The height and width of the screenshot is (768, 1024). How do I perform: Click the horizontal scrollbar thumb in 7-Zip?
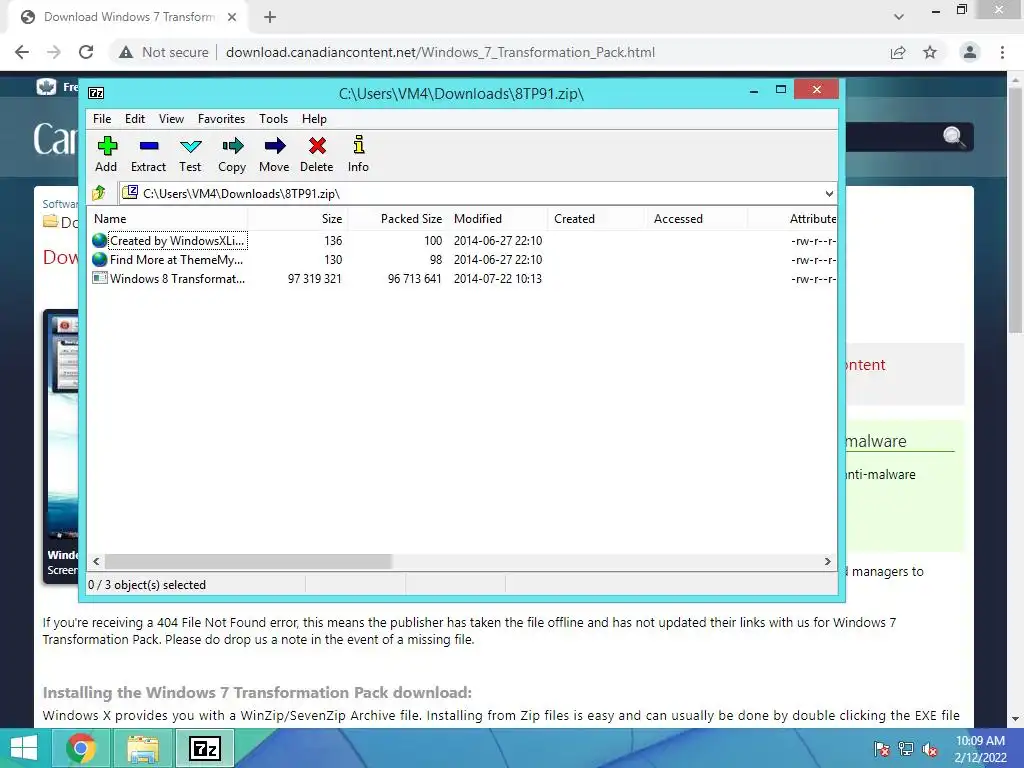(248, 562)
